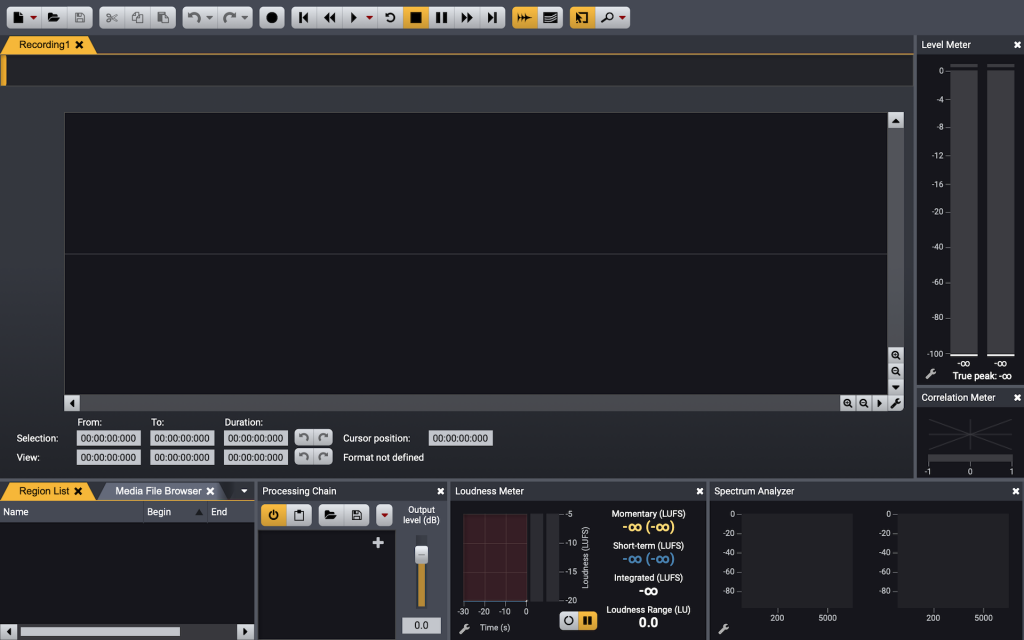Switch to the Media File Browser tab
This screenshot has width=1024, height=640.
(x=158, y=491)
